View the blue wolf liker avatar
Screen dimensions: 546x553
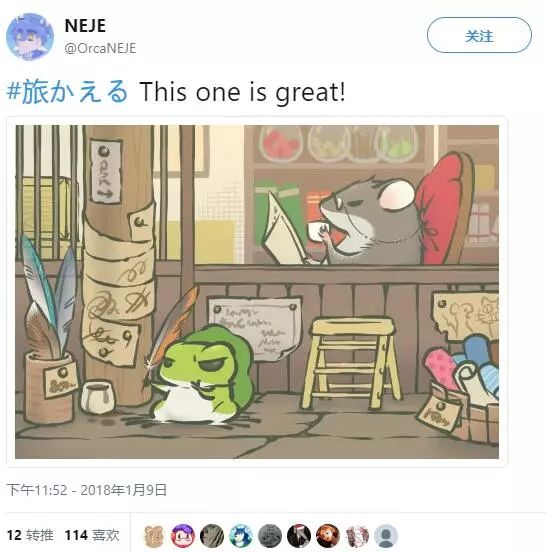(x=241, y=536)
